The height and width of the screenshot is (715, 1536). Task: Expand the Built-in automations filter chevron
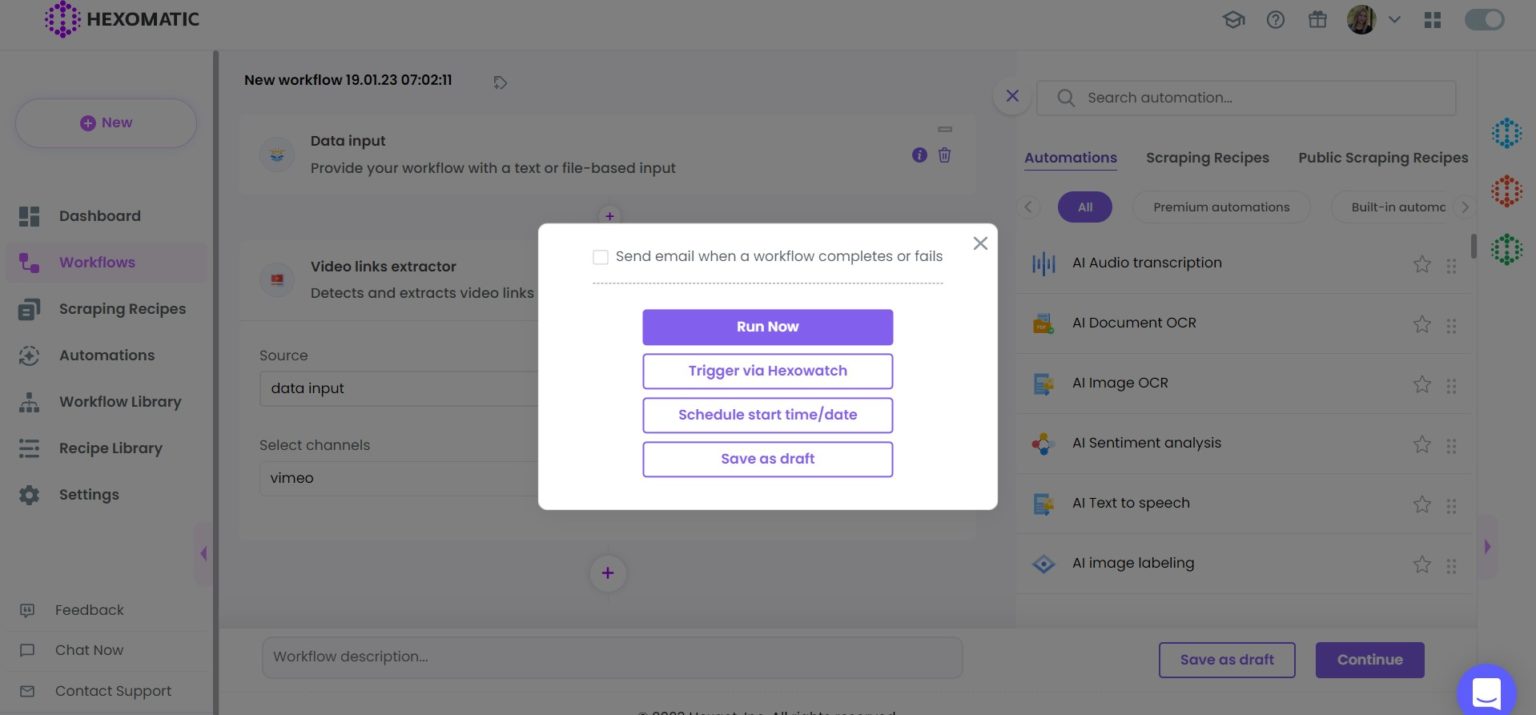click(1465, 206)
